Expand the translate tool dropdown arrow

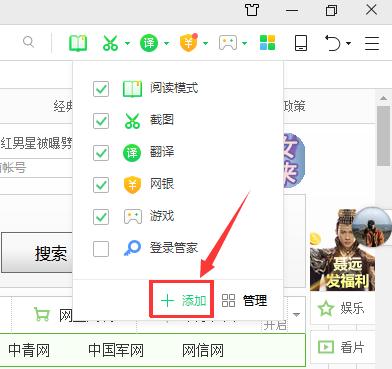(x=167, y=43)
